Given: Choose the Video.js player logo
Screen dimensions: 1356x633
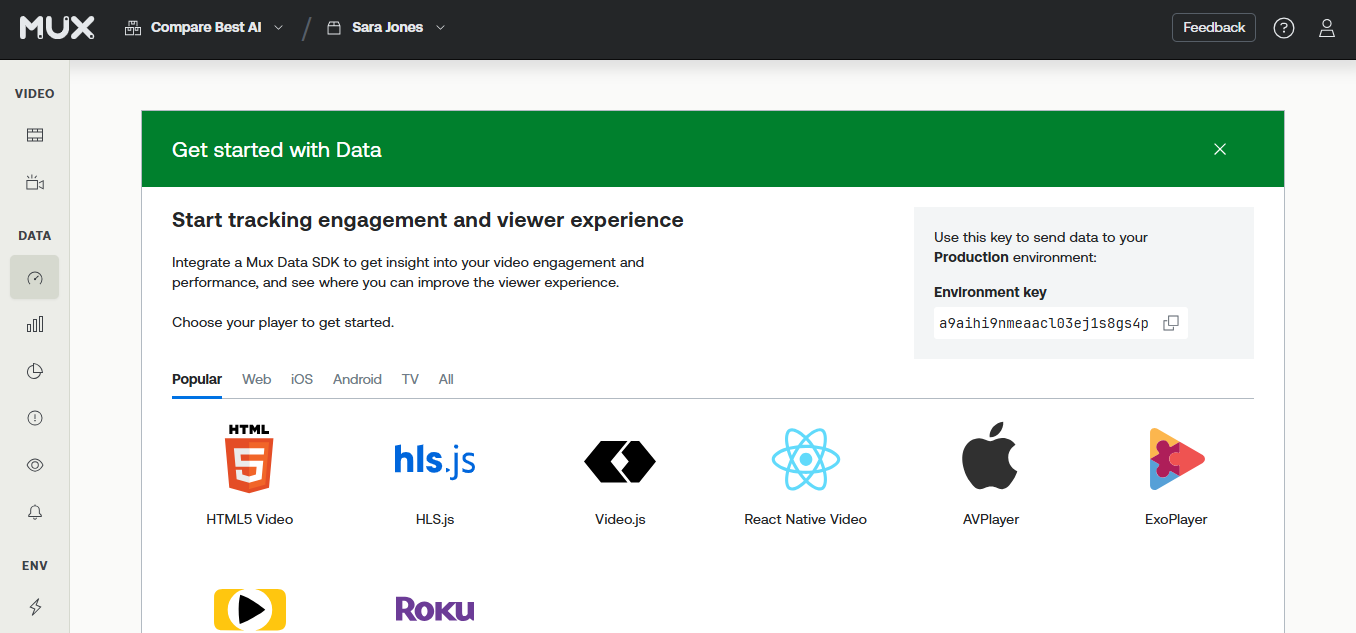Looking at the screenshot, I should point(620,461).
